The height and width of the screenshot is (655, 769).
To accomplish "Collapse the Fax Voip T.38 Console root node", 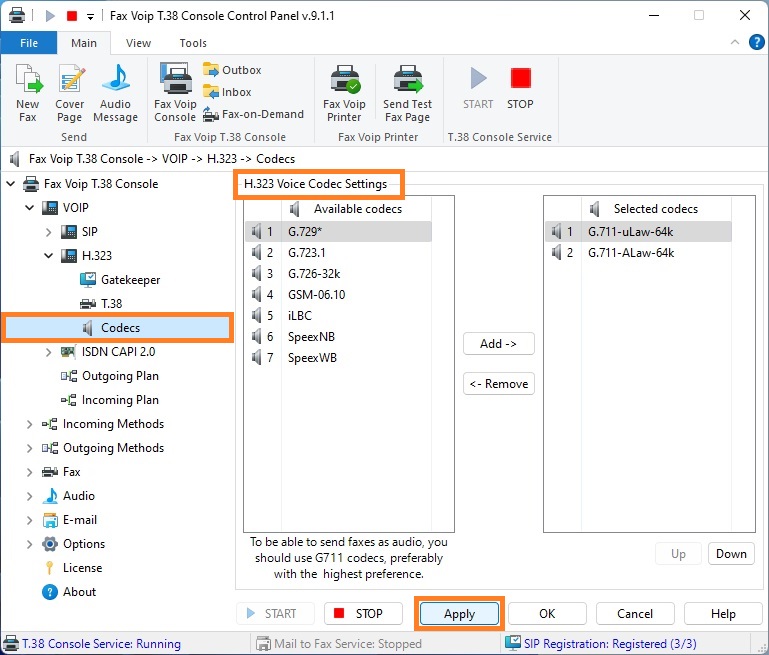I will click(x=10, y=184).
